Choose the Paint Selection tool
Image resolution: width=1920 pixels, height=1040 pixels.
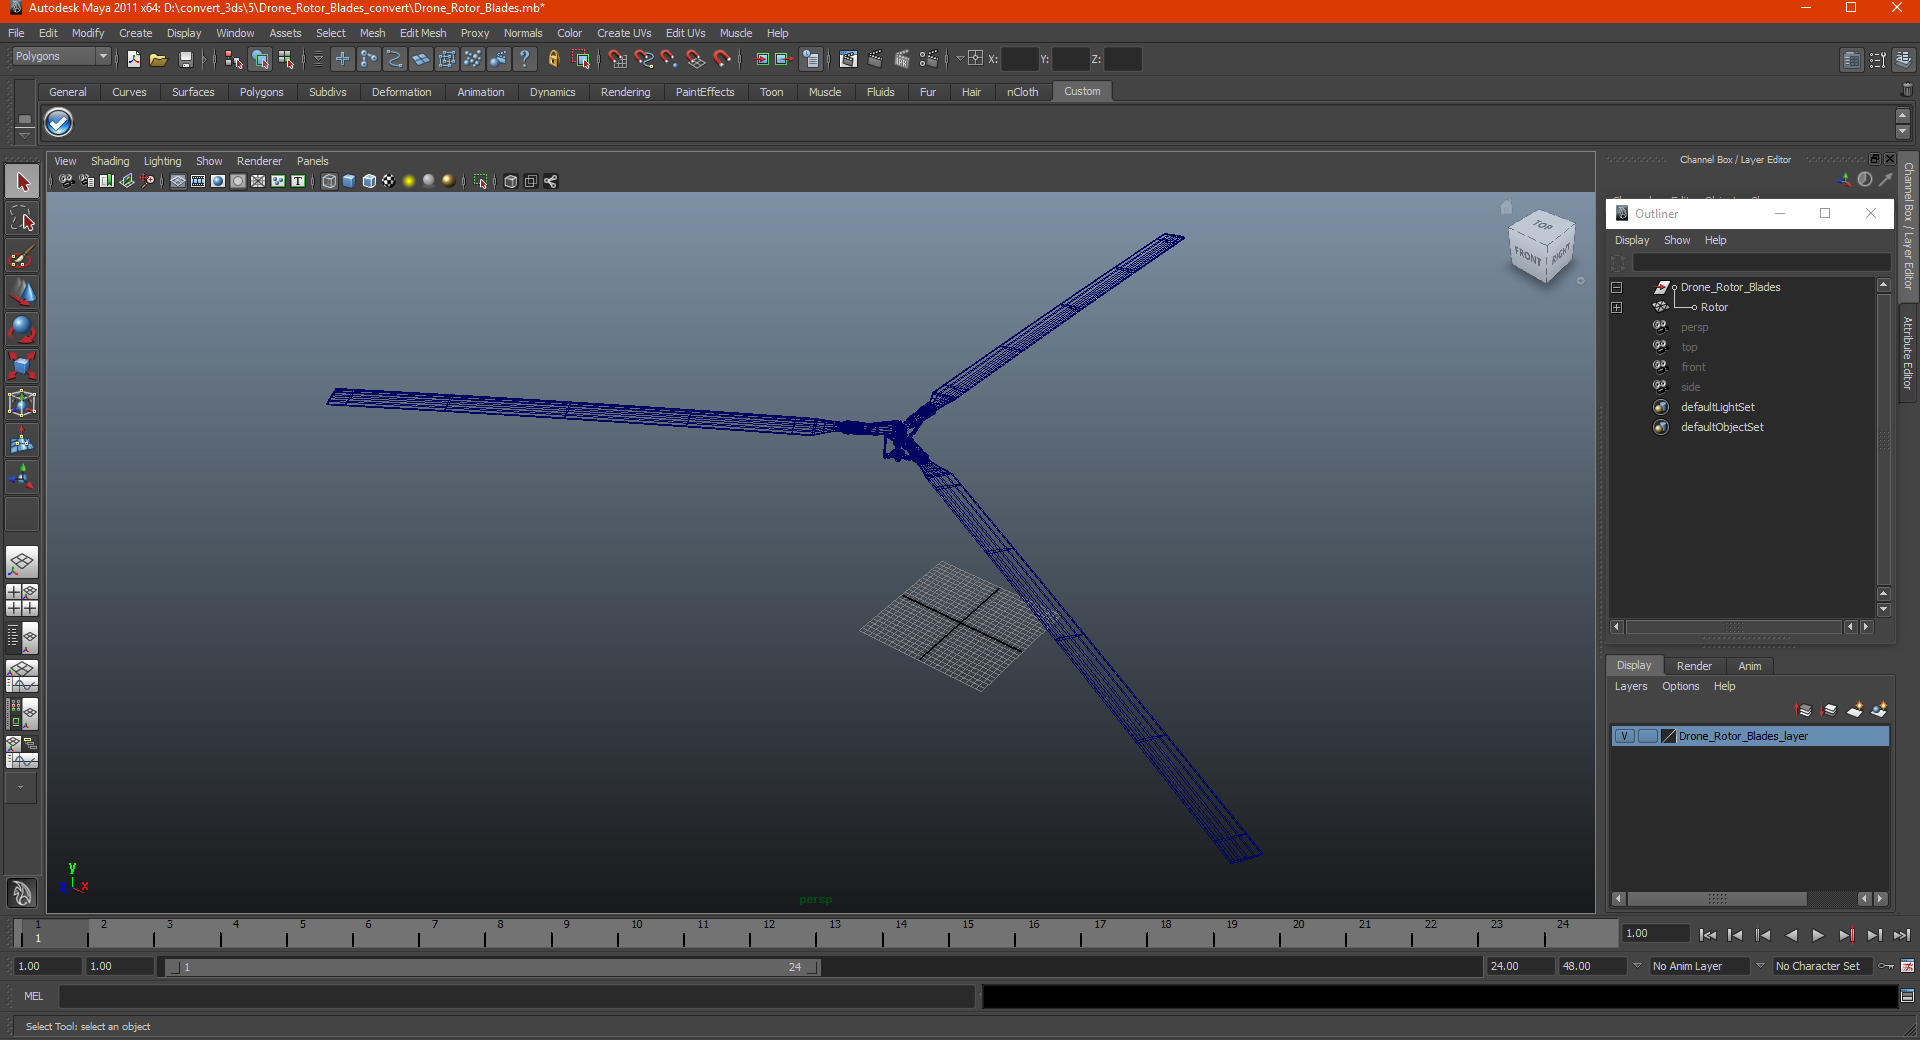click(22, 256)
